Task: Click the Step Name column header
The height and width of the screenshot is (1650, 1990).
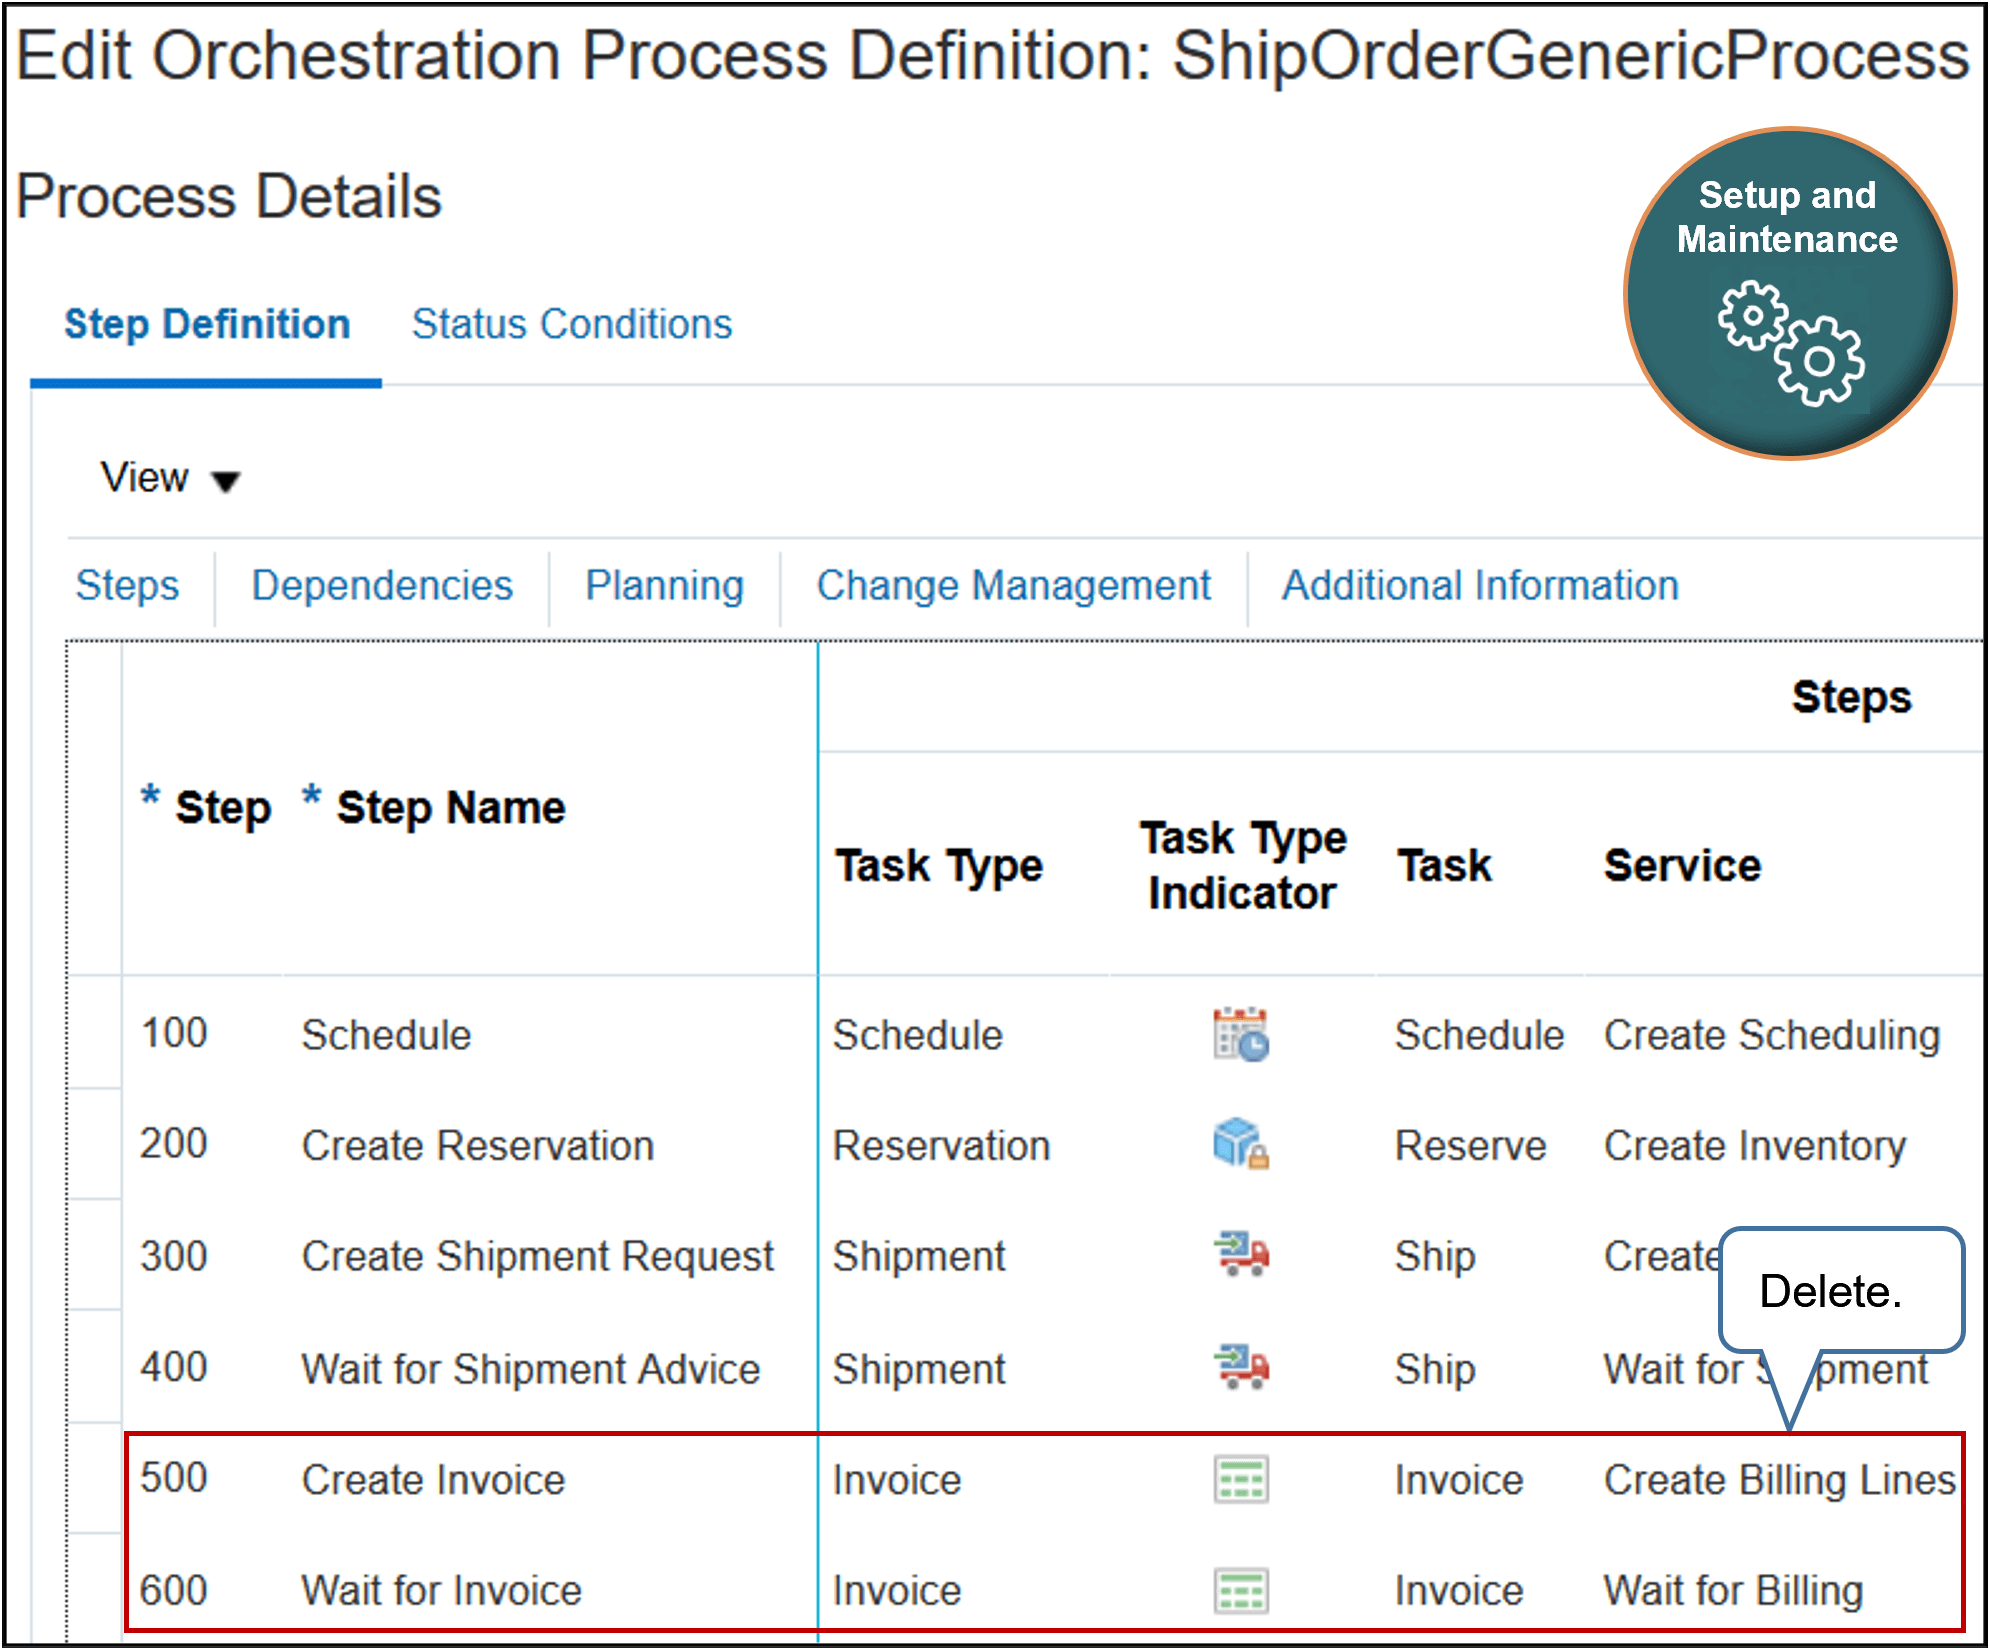Action: coord(447,806)
